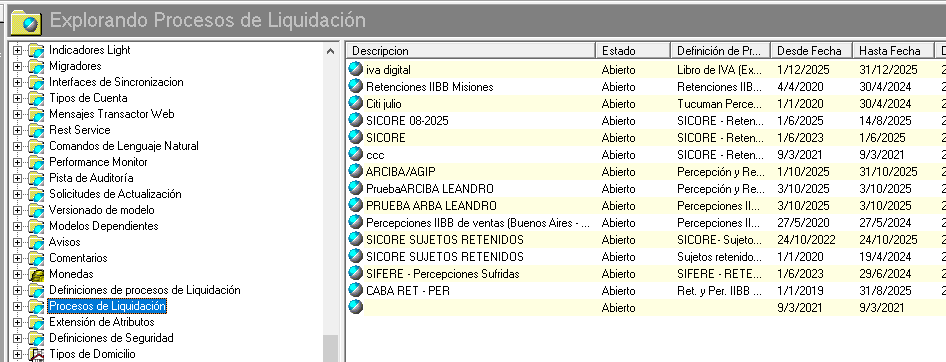Sort by the Estado column header
The height and width of the screenshot is (362, 946).
point(633,51)
